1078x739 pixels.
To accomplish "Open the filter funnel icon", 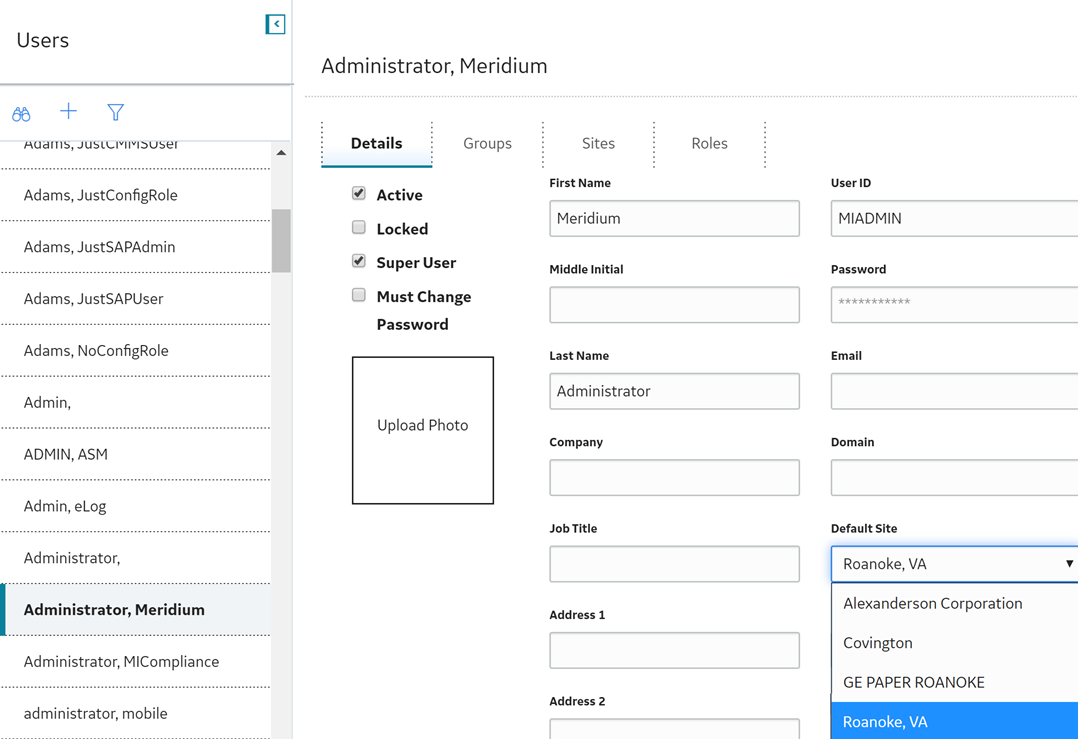I will coord(116,112).
